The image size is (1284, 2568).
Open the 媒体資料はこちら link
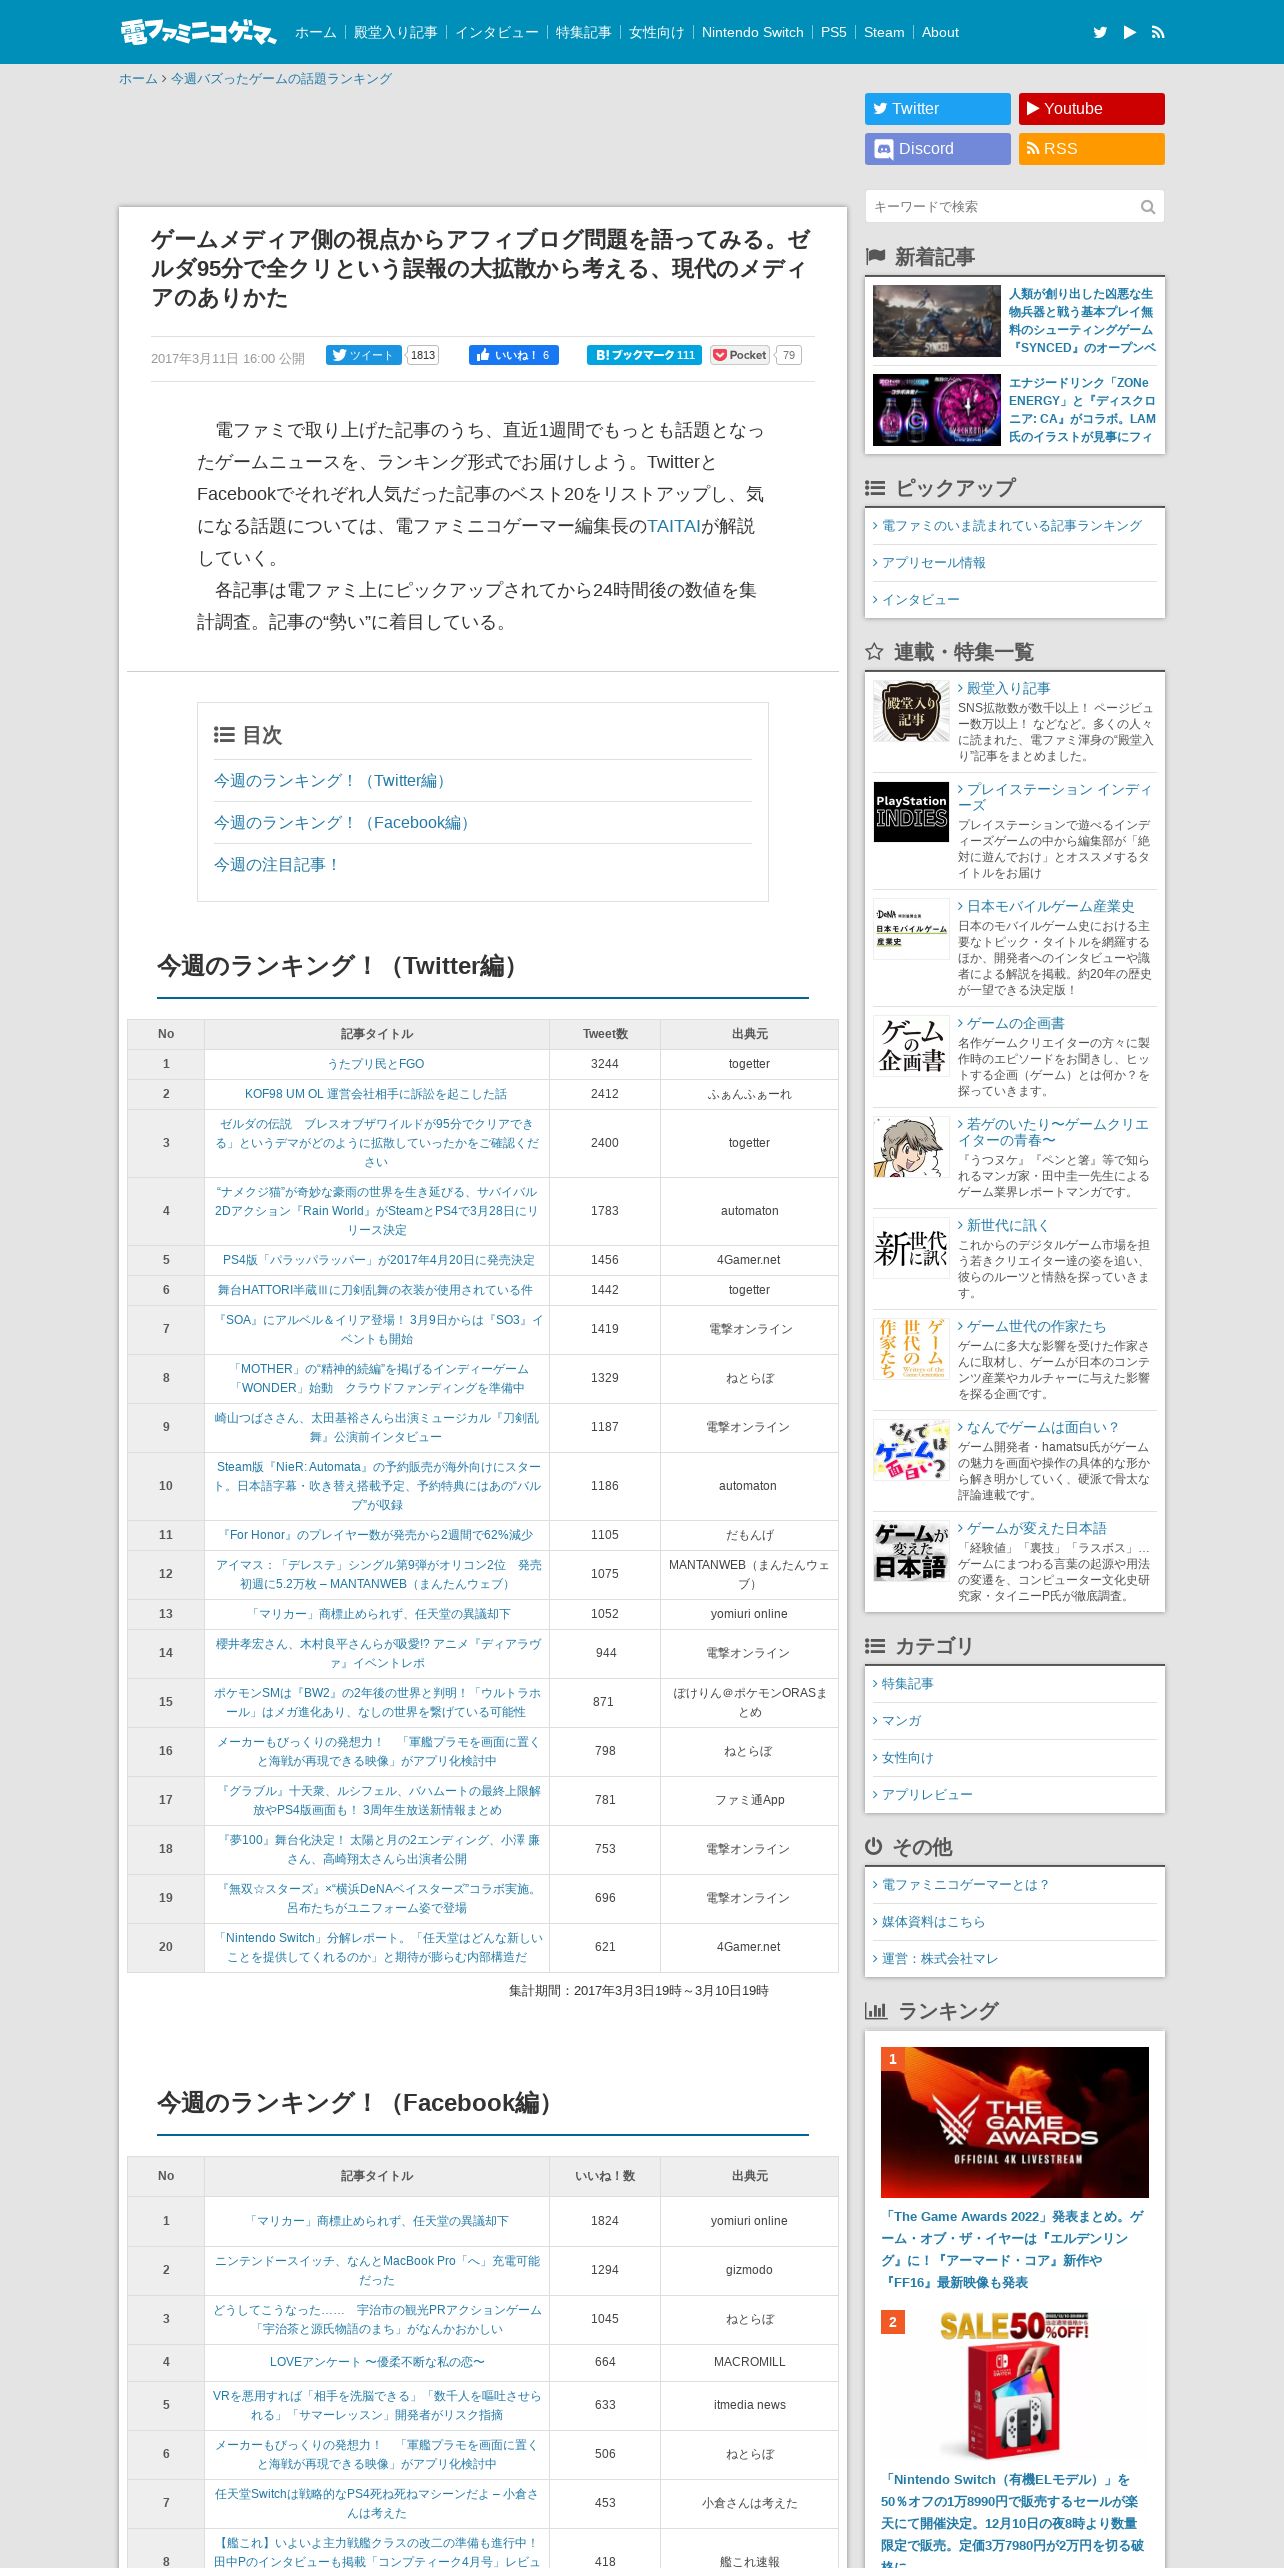click(x=932, y=1921)
